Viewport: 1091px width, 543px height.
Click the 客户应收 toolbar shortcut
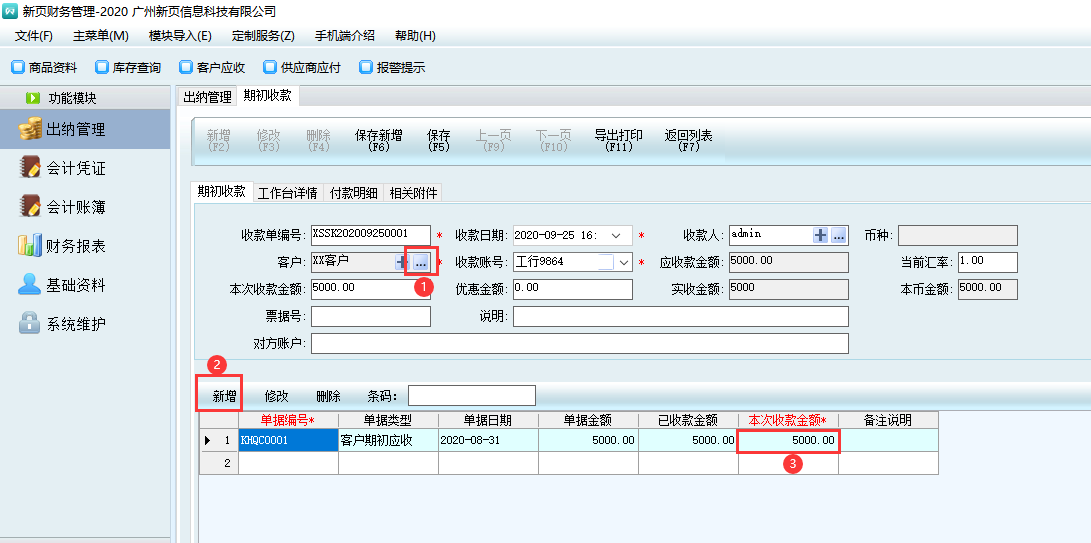click(x=212, y=68)
